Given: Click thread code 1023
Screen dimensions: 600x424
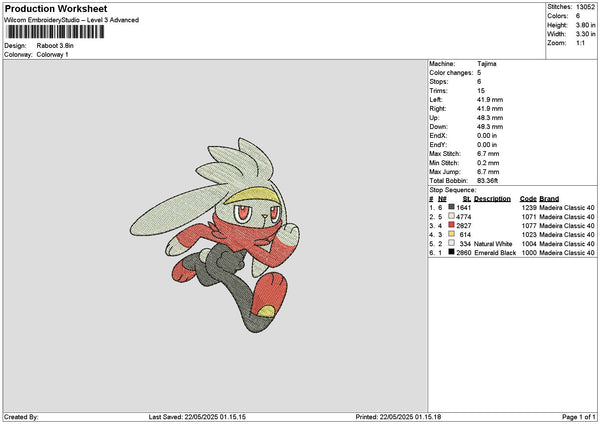Looking at the screenshot, I should click(529, 235).
